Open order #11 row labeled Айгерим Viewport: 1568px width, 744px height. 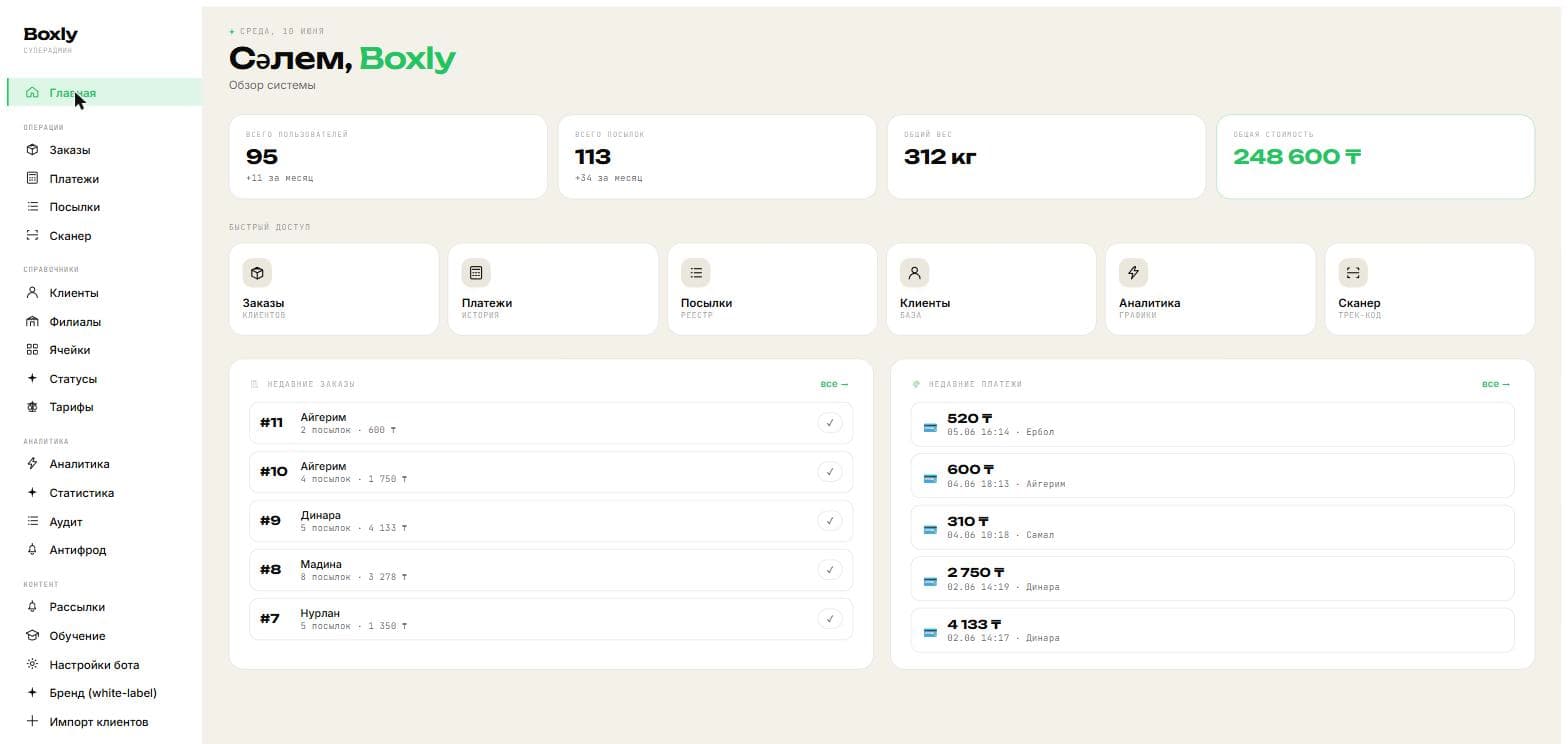551,423
